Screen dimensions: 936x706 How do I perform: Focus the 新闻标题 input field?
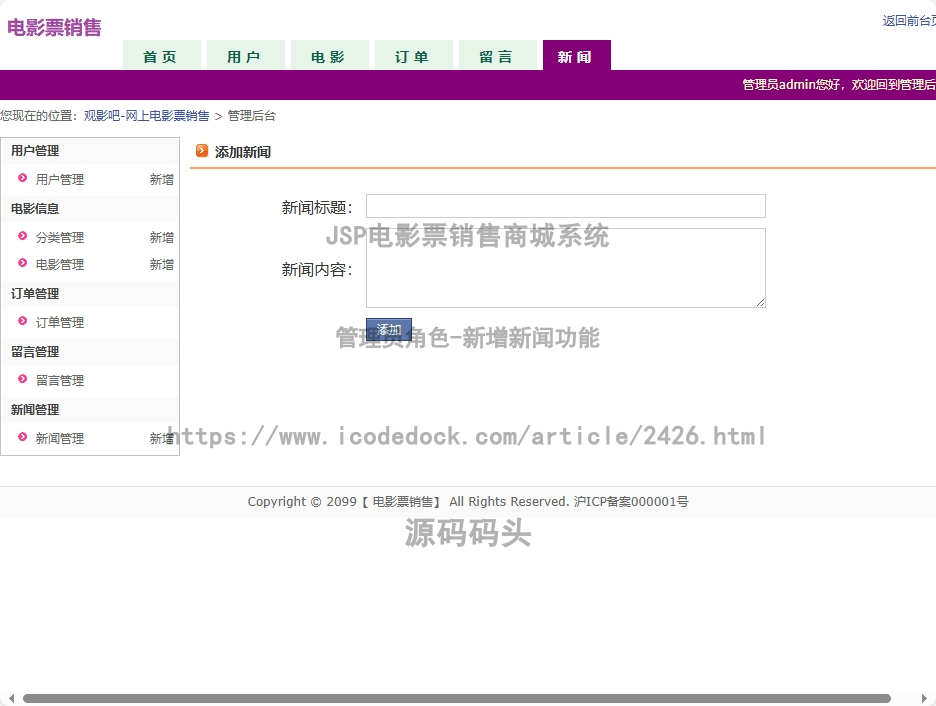[566, 206]
